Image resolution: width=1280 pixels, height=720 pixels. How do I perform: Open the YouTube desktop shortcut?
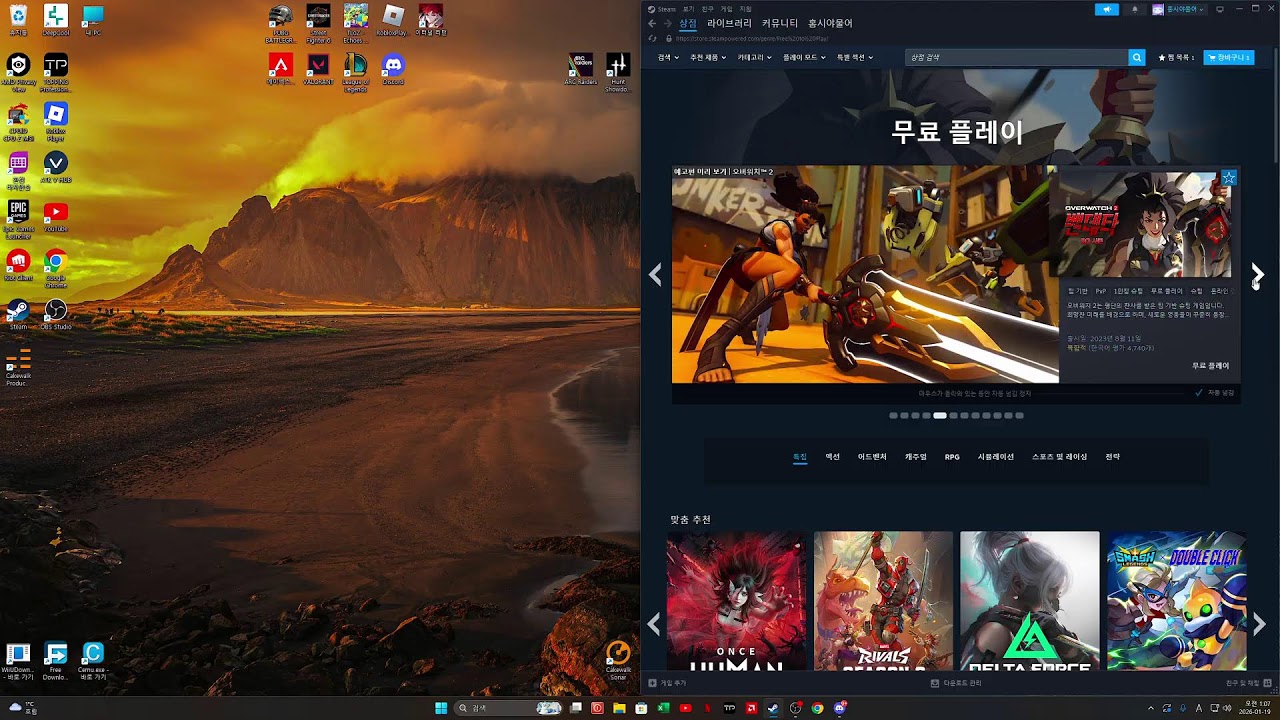click(56, 216)
